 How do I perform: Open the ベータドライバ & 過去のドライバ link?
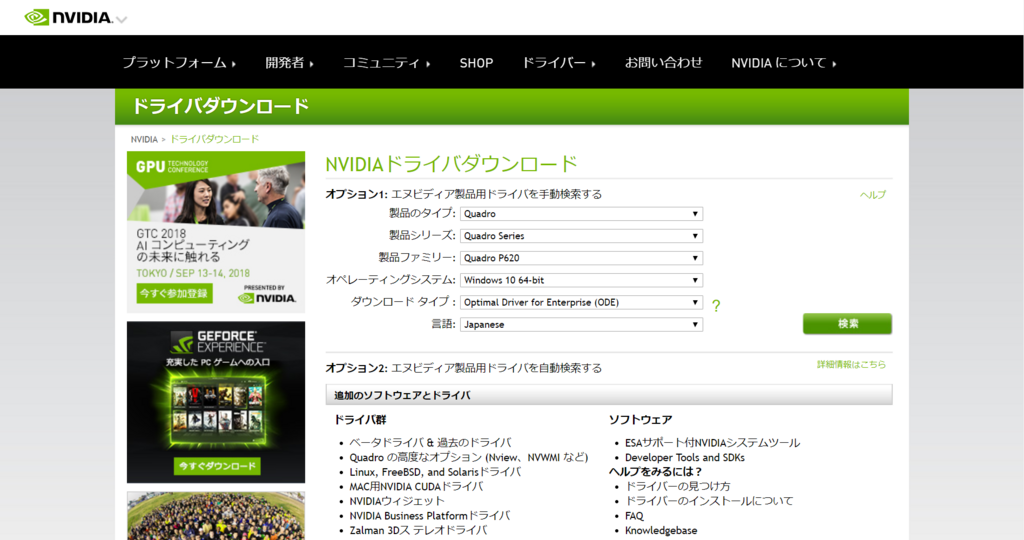click(430, 443)
